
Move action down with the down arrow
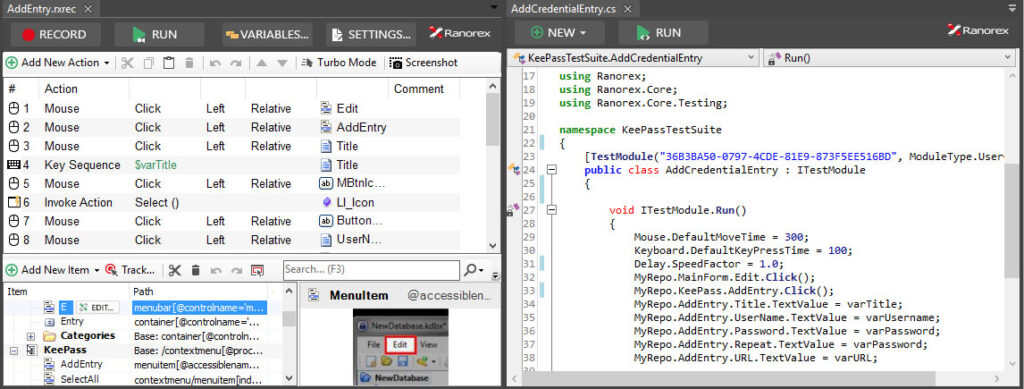282,63
